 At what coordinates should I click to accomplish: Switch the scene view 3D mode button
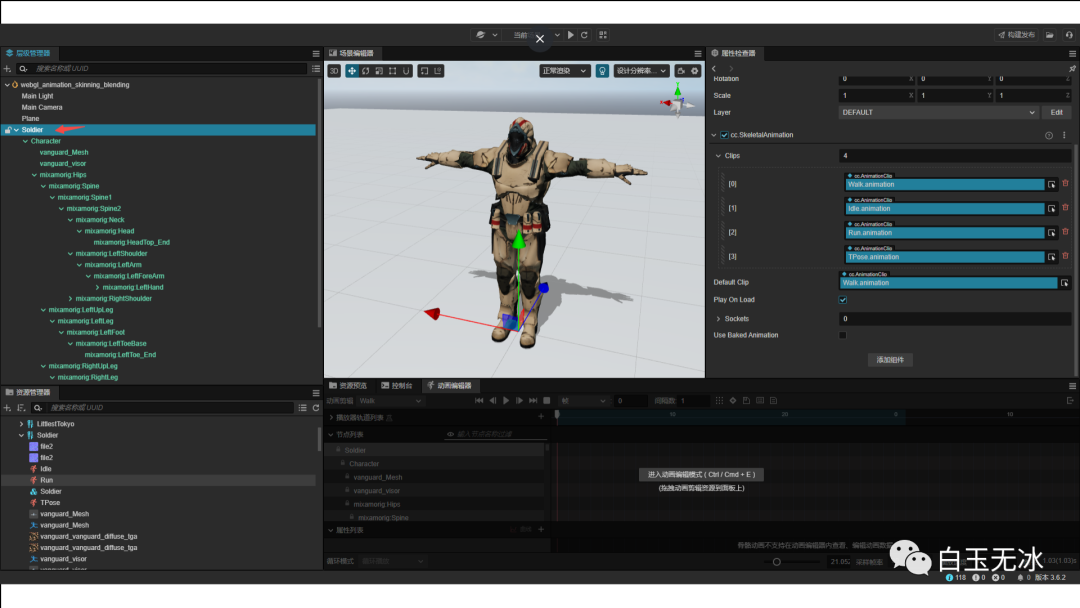tap(334, 71)
